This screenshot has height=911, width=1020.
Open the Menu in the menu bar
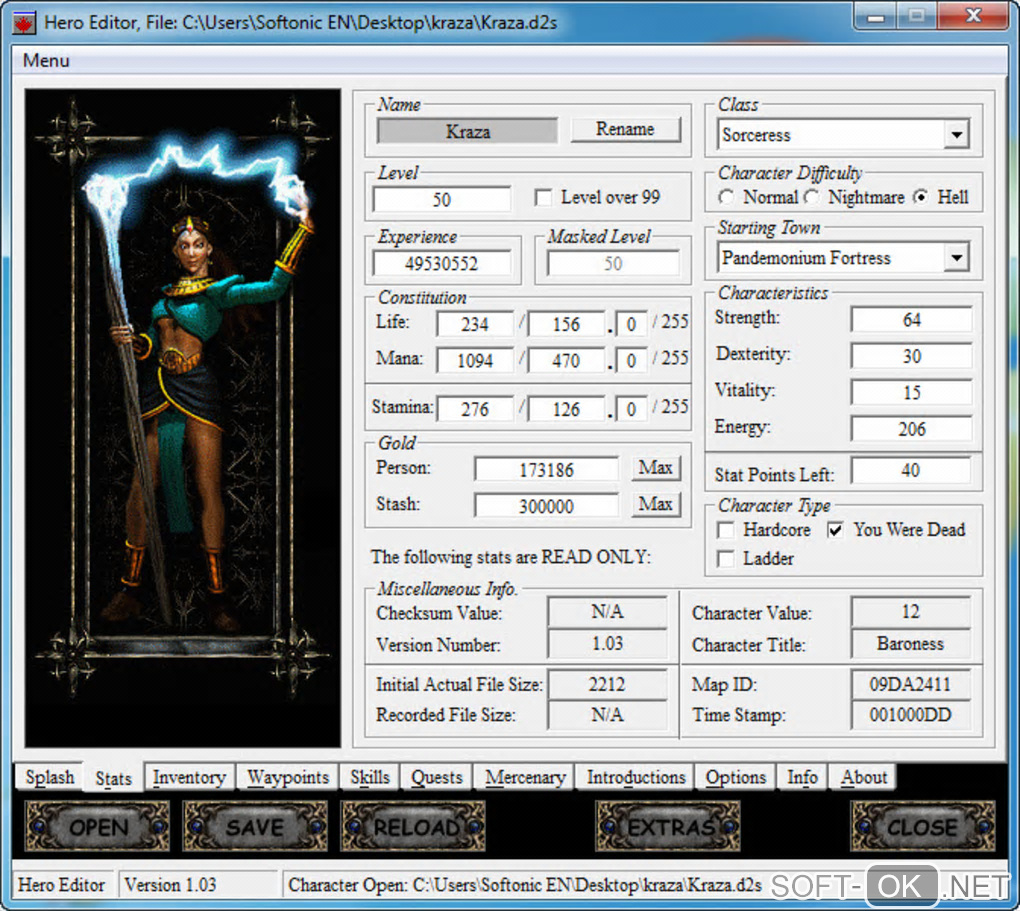click(x=46, y=60)
